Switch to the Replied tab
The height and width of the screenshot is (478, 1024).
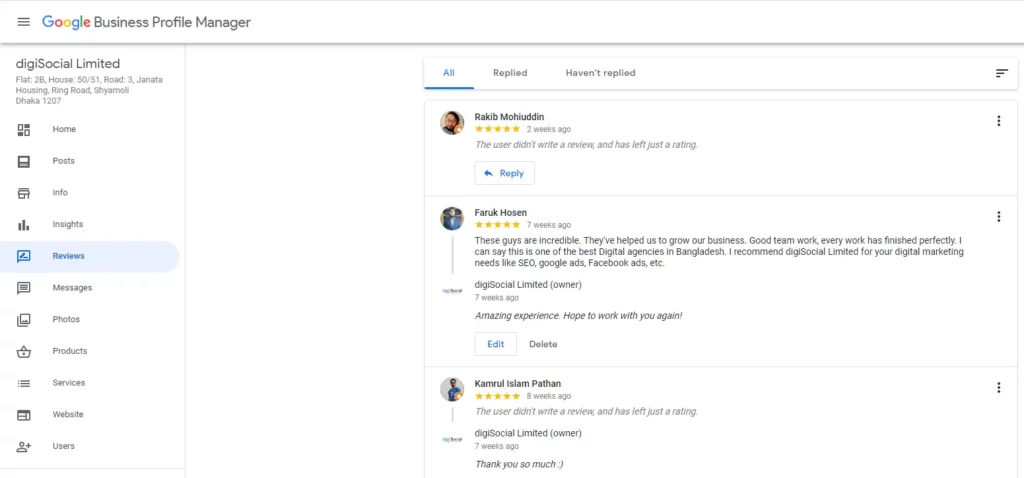510,73
